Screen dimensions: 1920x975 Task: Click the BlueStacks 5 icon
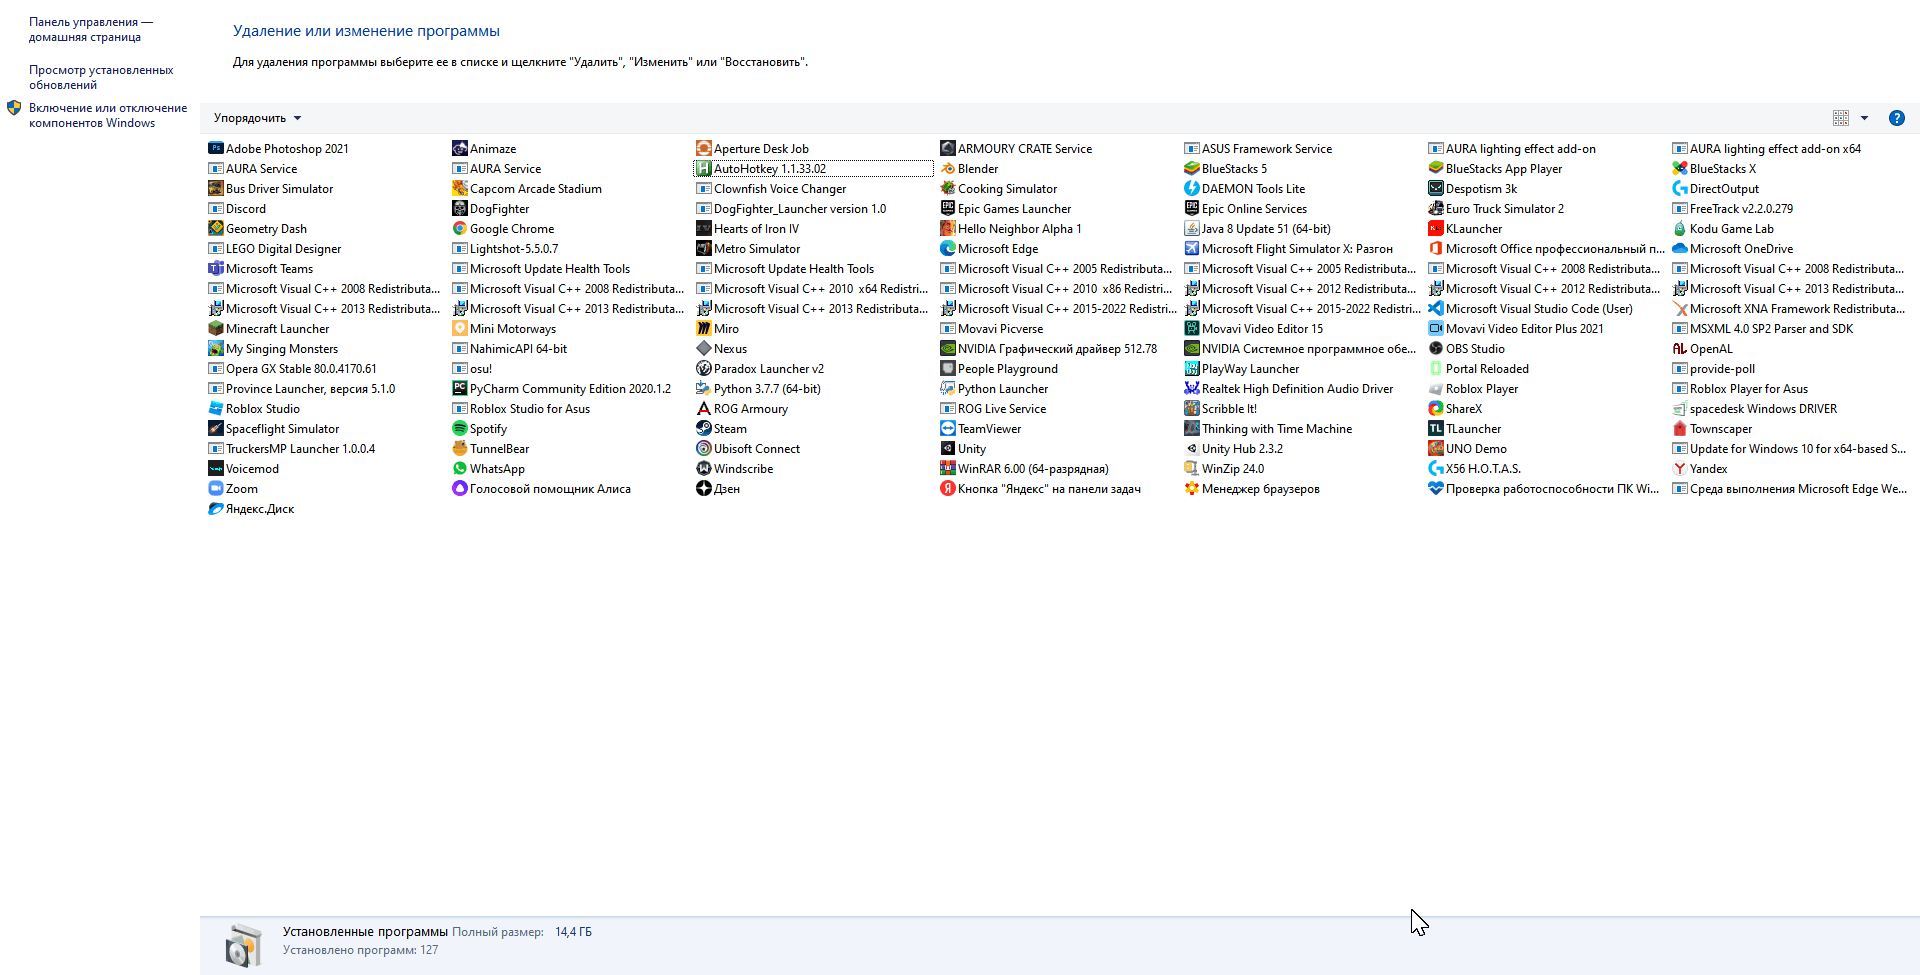(x=1191, y=168)
